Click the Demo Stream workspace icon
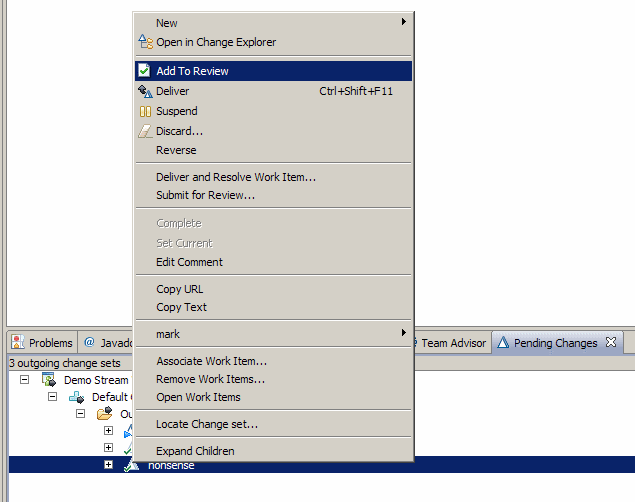 coord(49,379)
